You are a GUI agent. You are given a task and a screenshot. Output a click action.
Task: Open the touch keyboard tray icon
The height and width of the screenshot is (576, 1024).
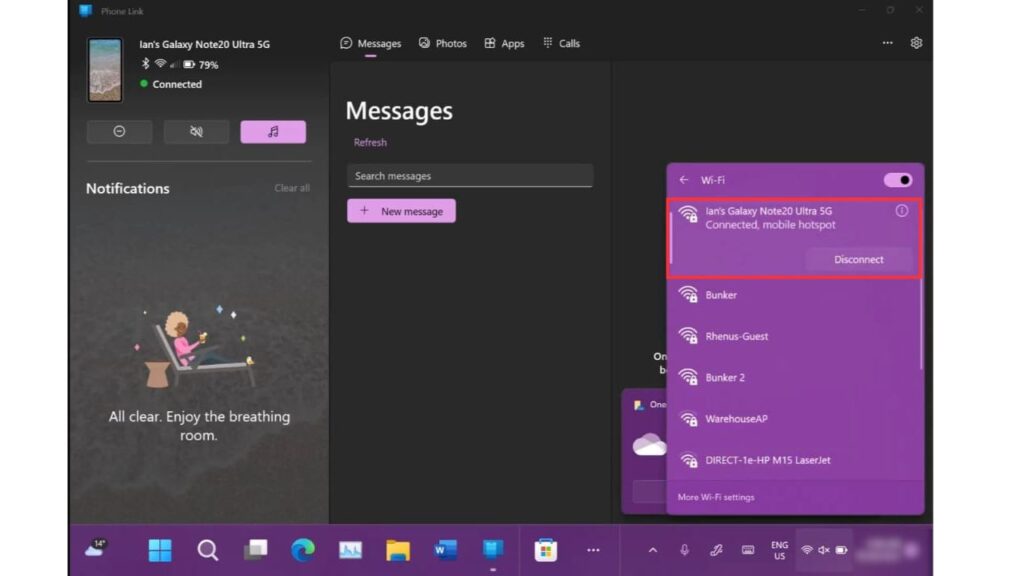click(x=748, y=551)
